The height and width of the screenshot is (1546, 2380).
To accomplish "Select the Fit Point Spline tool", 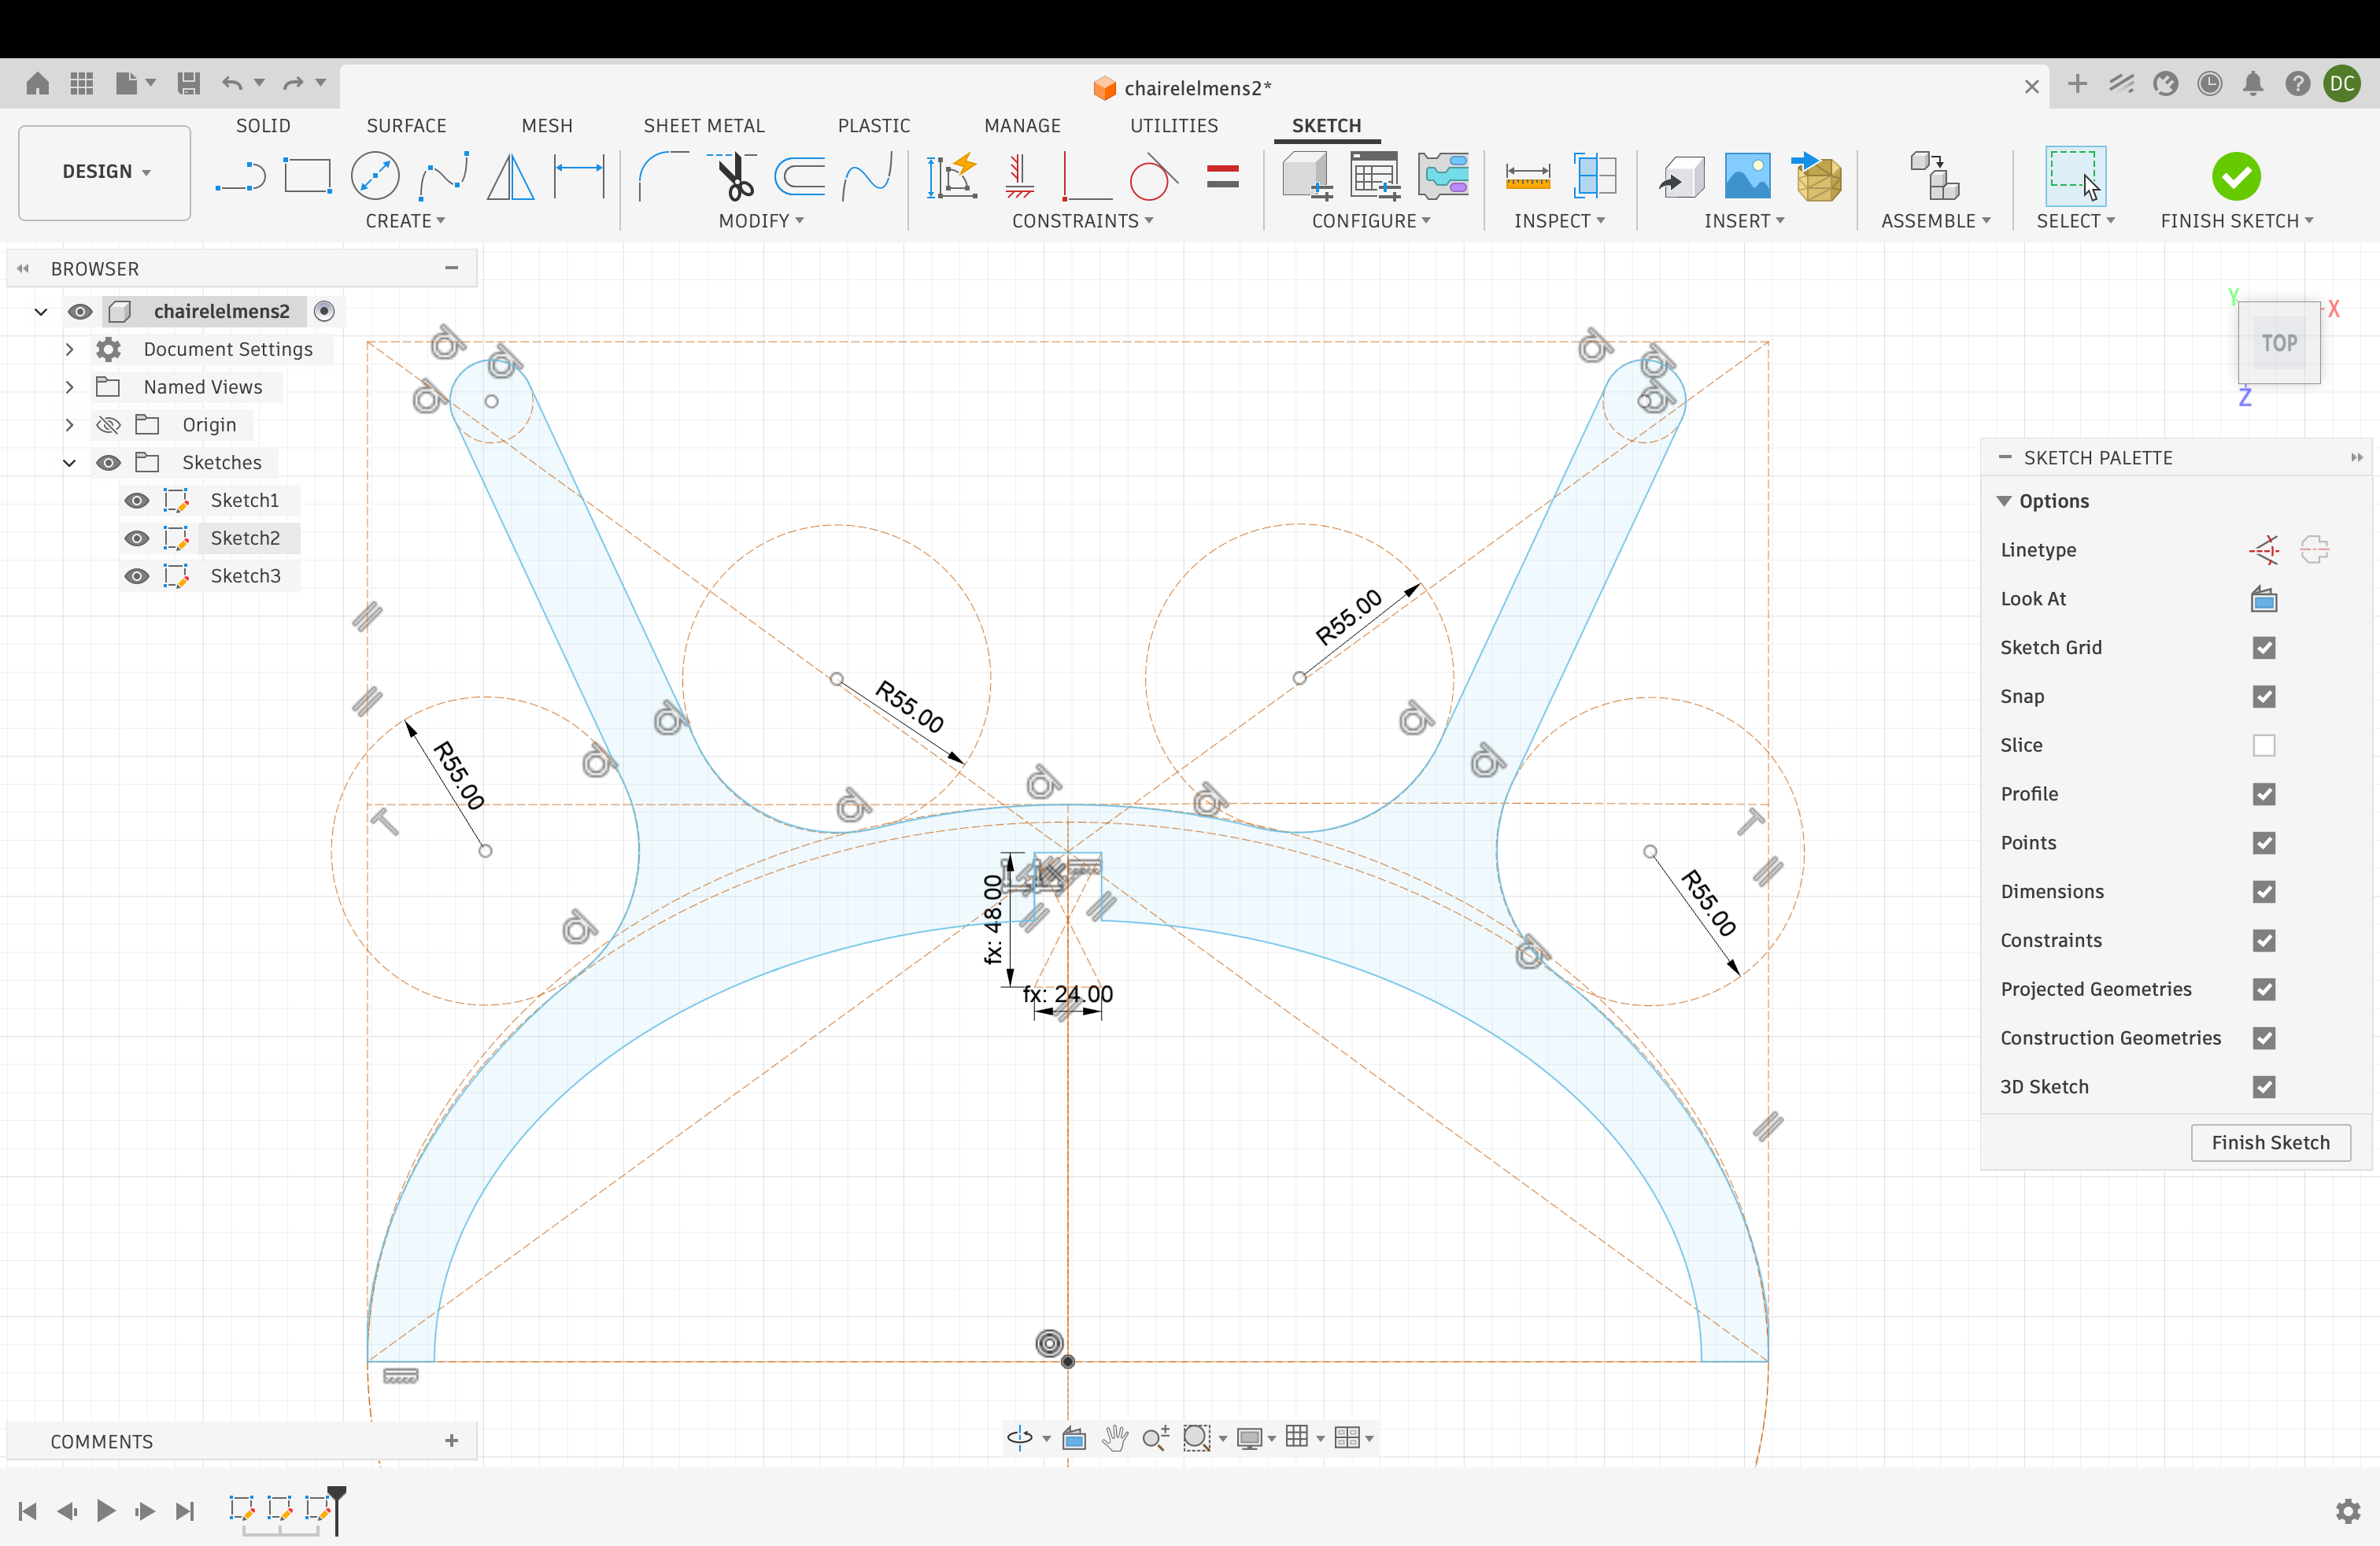I will 444,177.
